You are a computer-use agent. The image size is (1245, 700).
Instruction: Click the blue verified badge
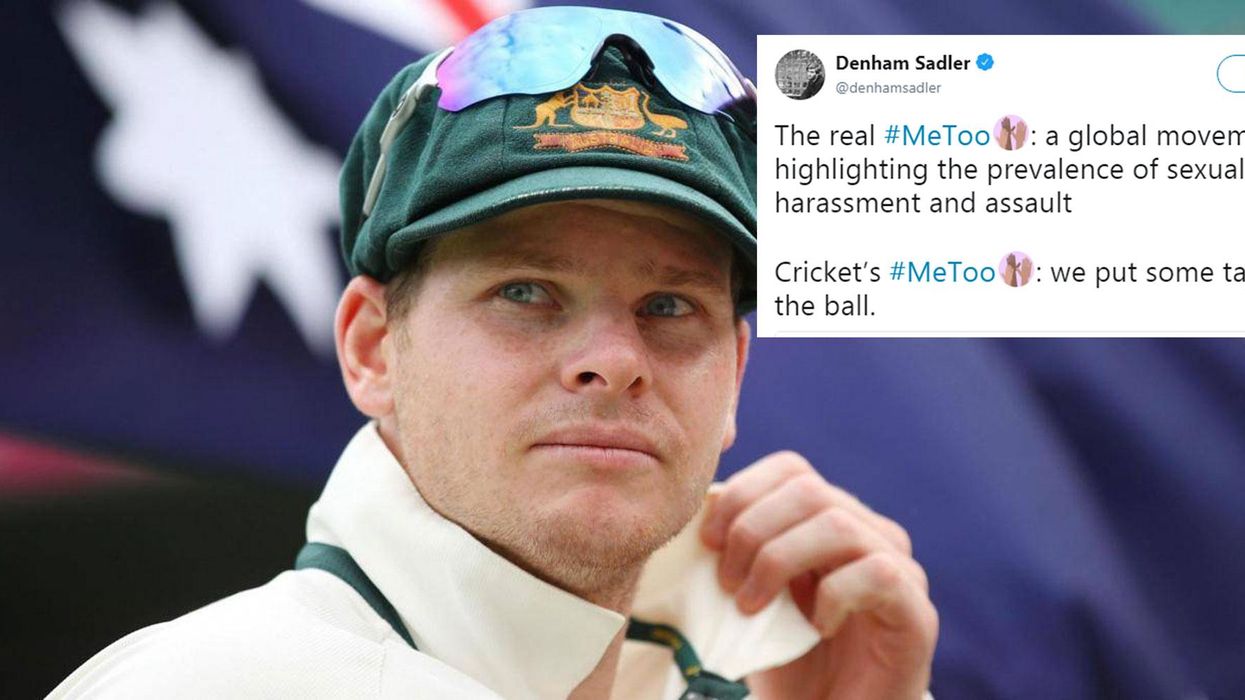pyautogui.click(x=985, y=63)
